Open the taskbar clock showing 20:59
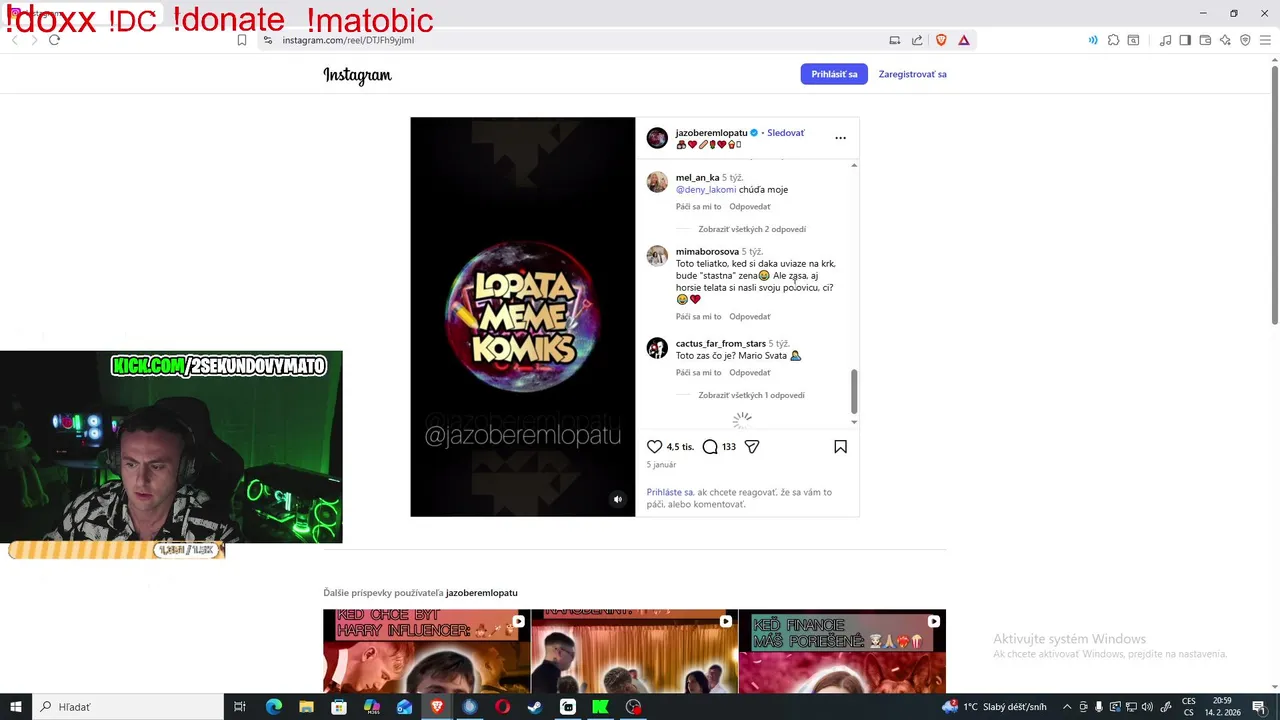Viewport: 1280px width, 720px height. [1221, 707]
